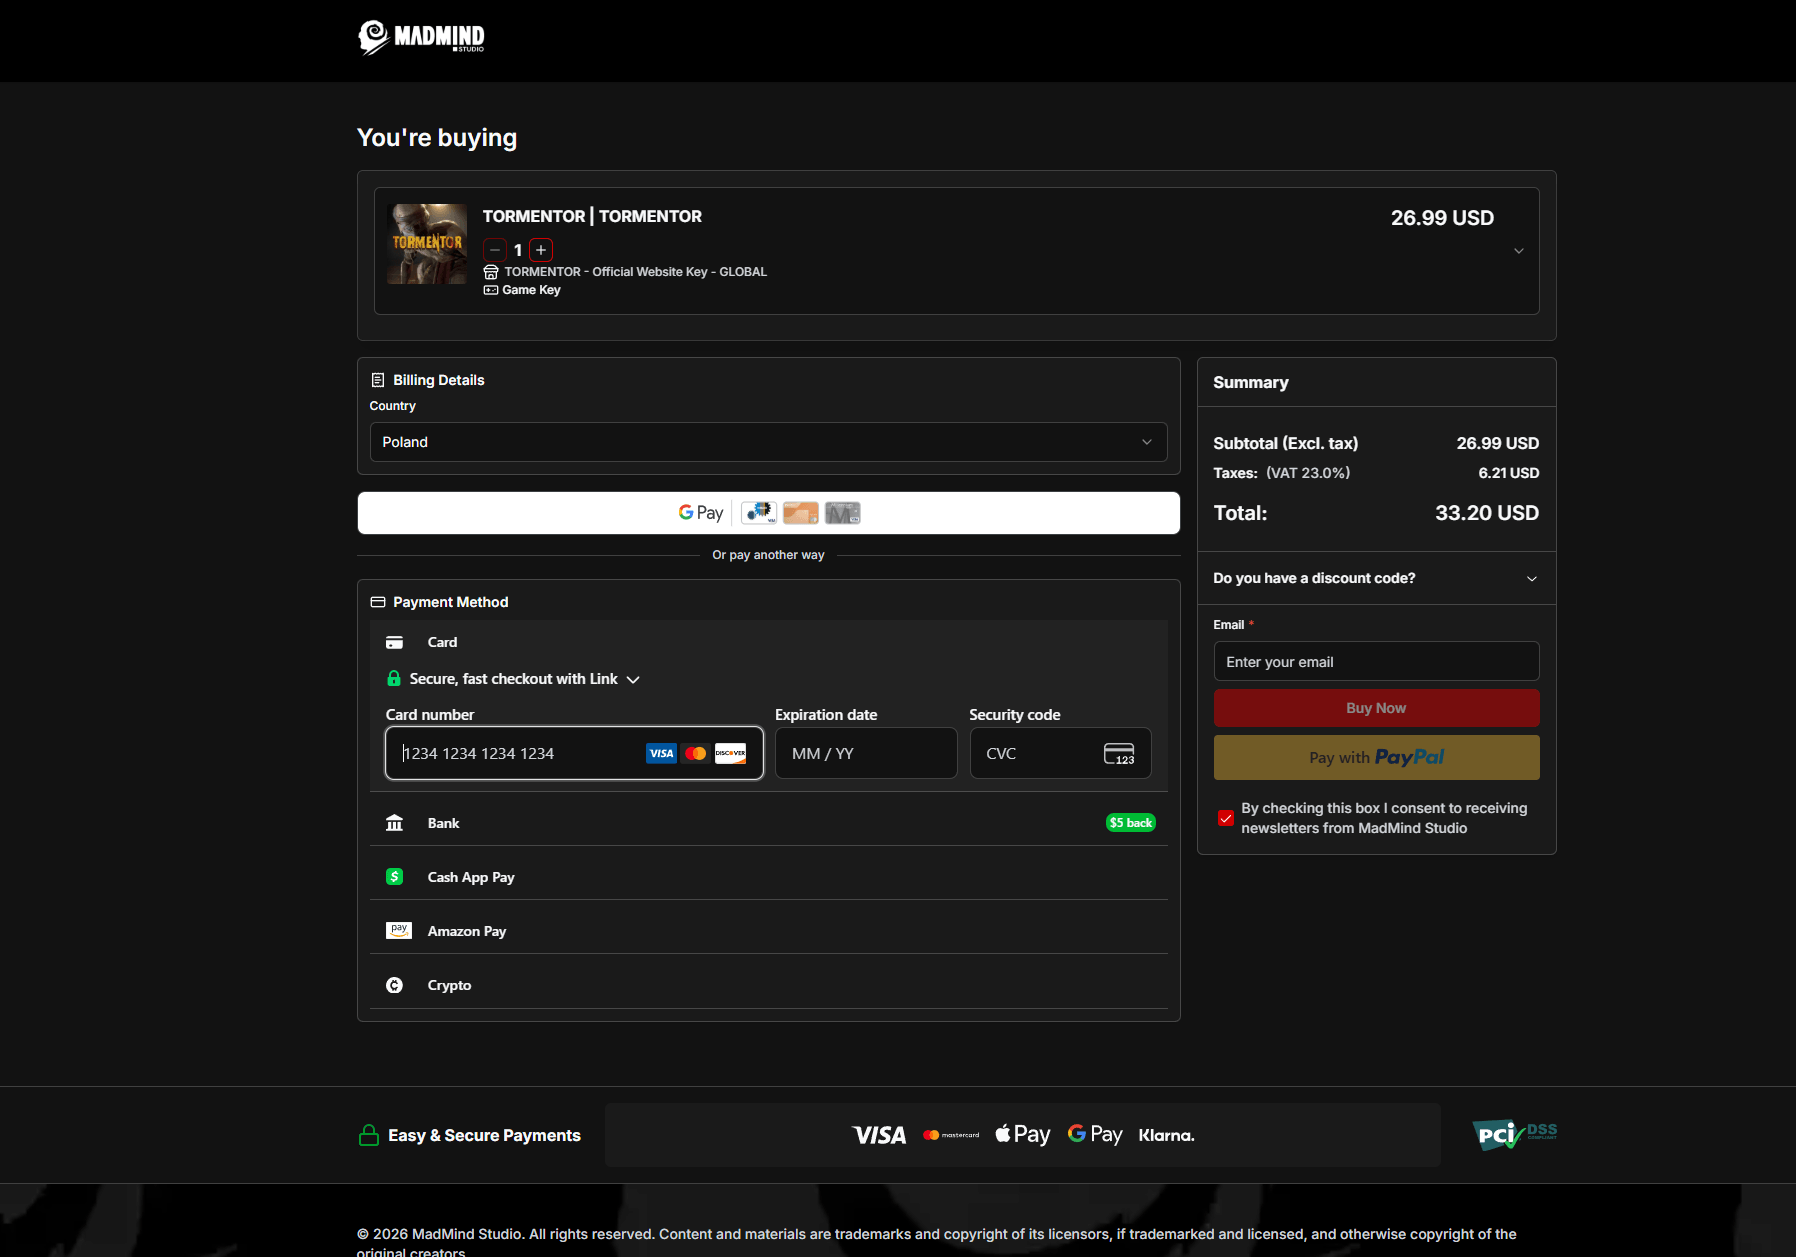
Task: Click the PCI DSS compliance badge
Action: (1515, 1135)
